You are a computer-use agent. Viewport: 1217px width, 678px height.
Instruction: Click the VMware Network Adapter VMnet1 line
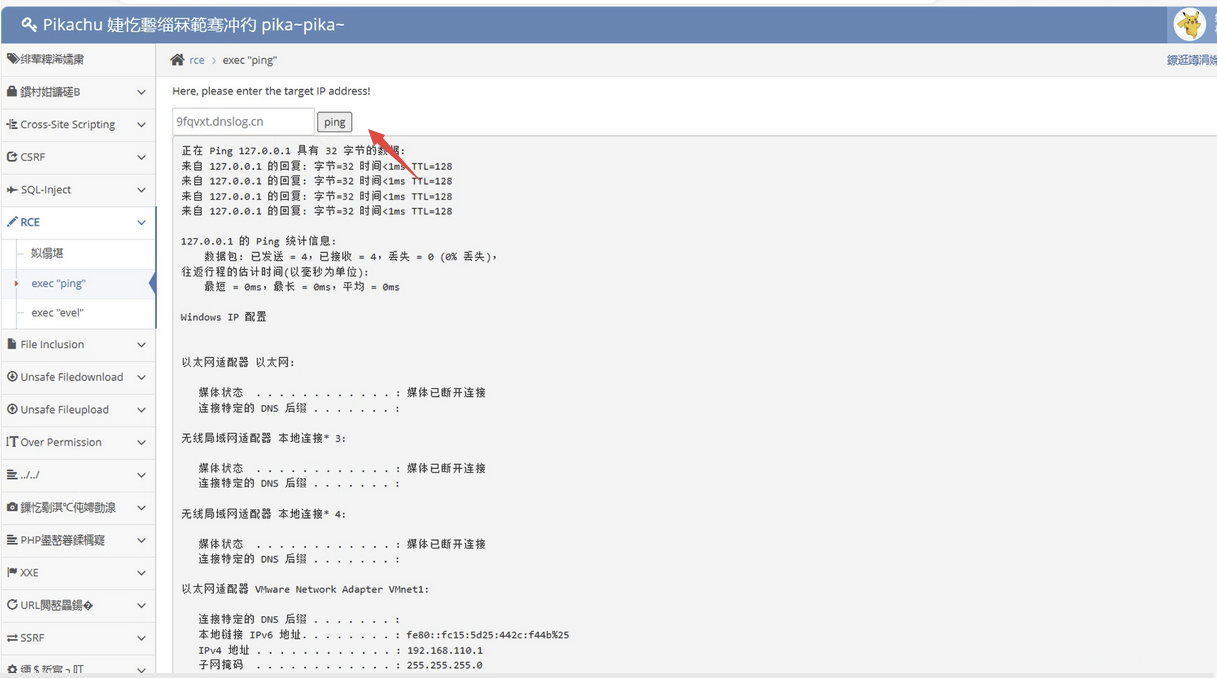[305, 589]
